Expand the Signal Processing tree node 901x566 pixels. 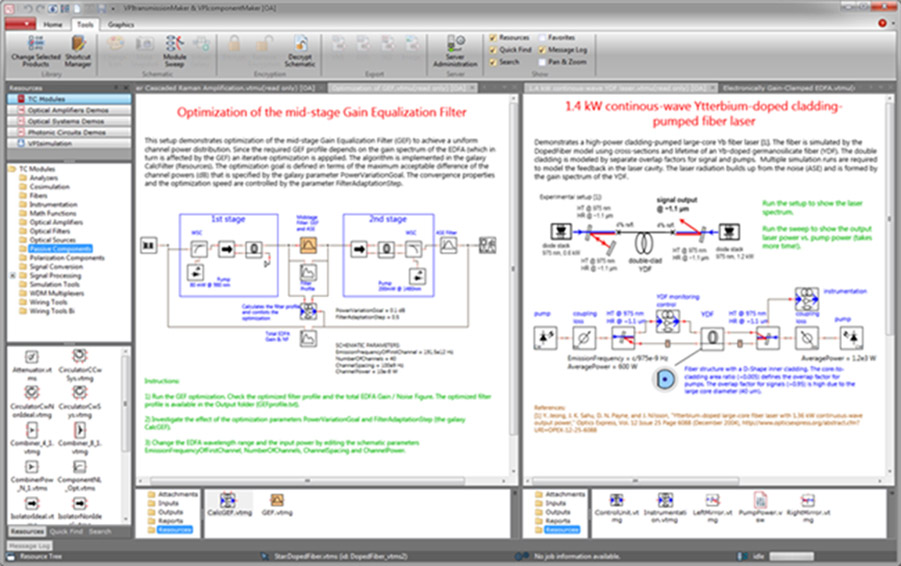click(x=14, y=275)
